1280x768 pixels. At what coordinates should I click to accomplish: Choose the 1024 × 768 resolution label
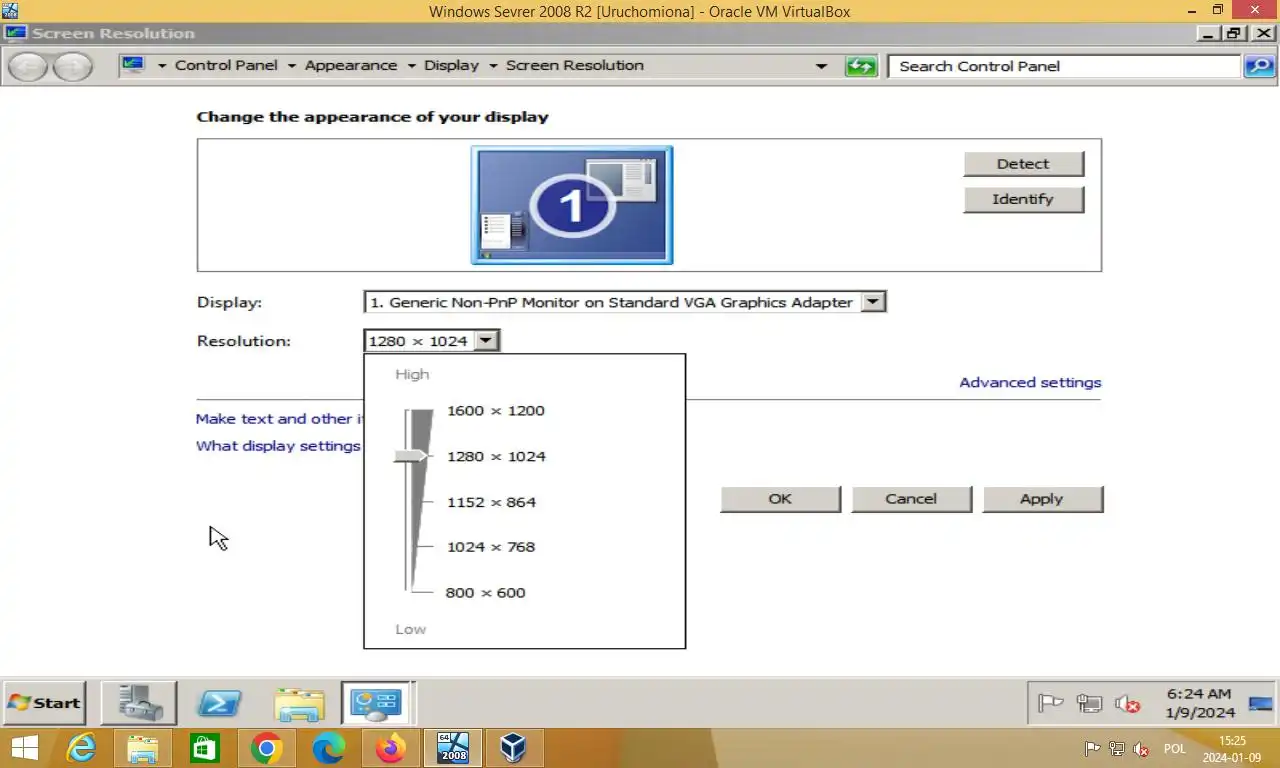(x=491, y=547)
